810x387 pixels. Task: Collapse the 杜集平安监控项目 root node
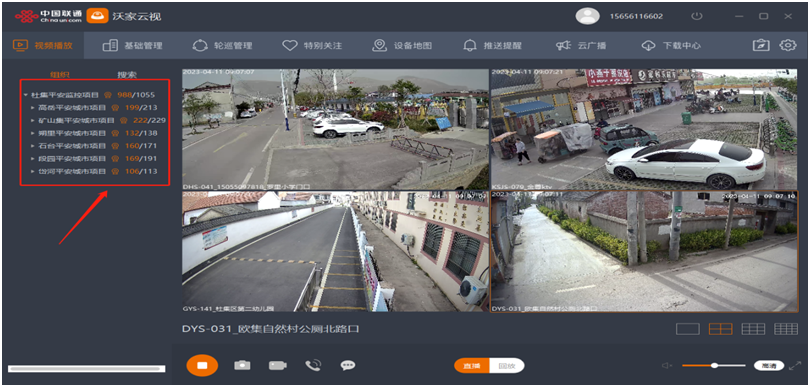tap(26, 95)
